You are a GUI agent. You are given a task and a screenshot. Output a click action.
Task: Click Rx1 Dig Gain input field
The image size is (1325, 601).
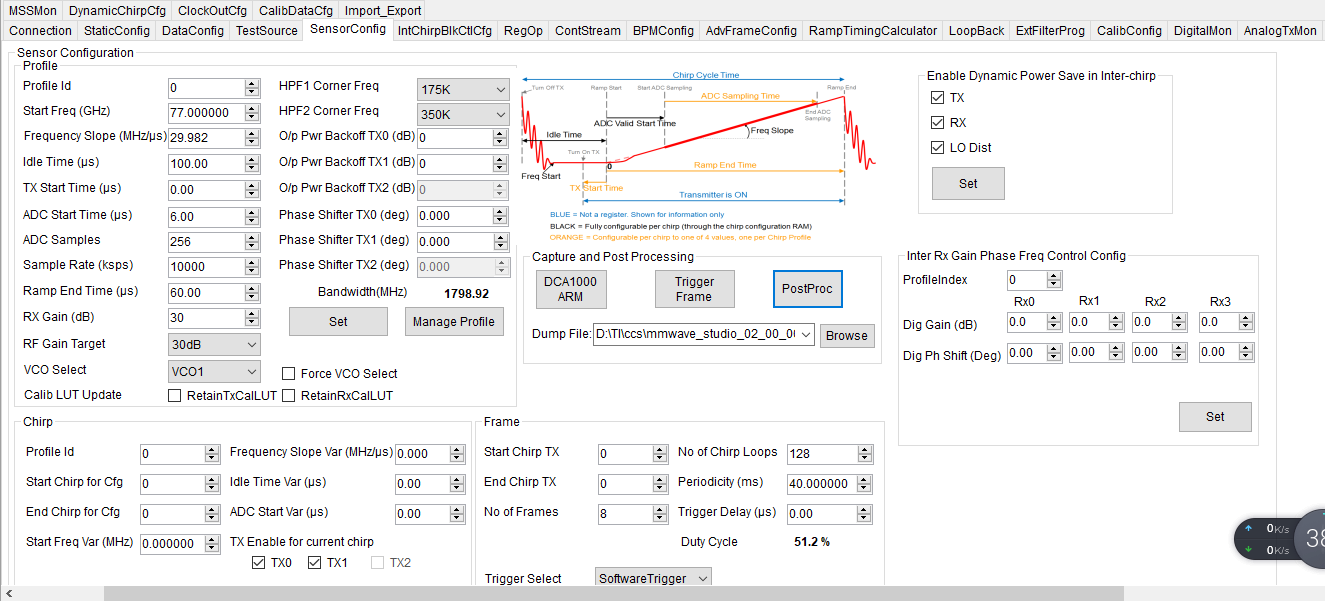1088,322
